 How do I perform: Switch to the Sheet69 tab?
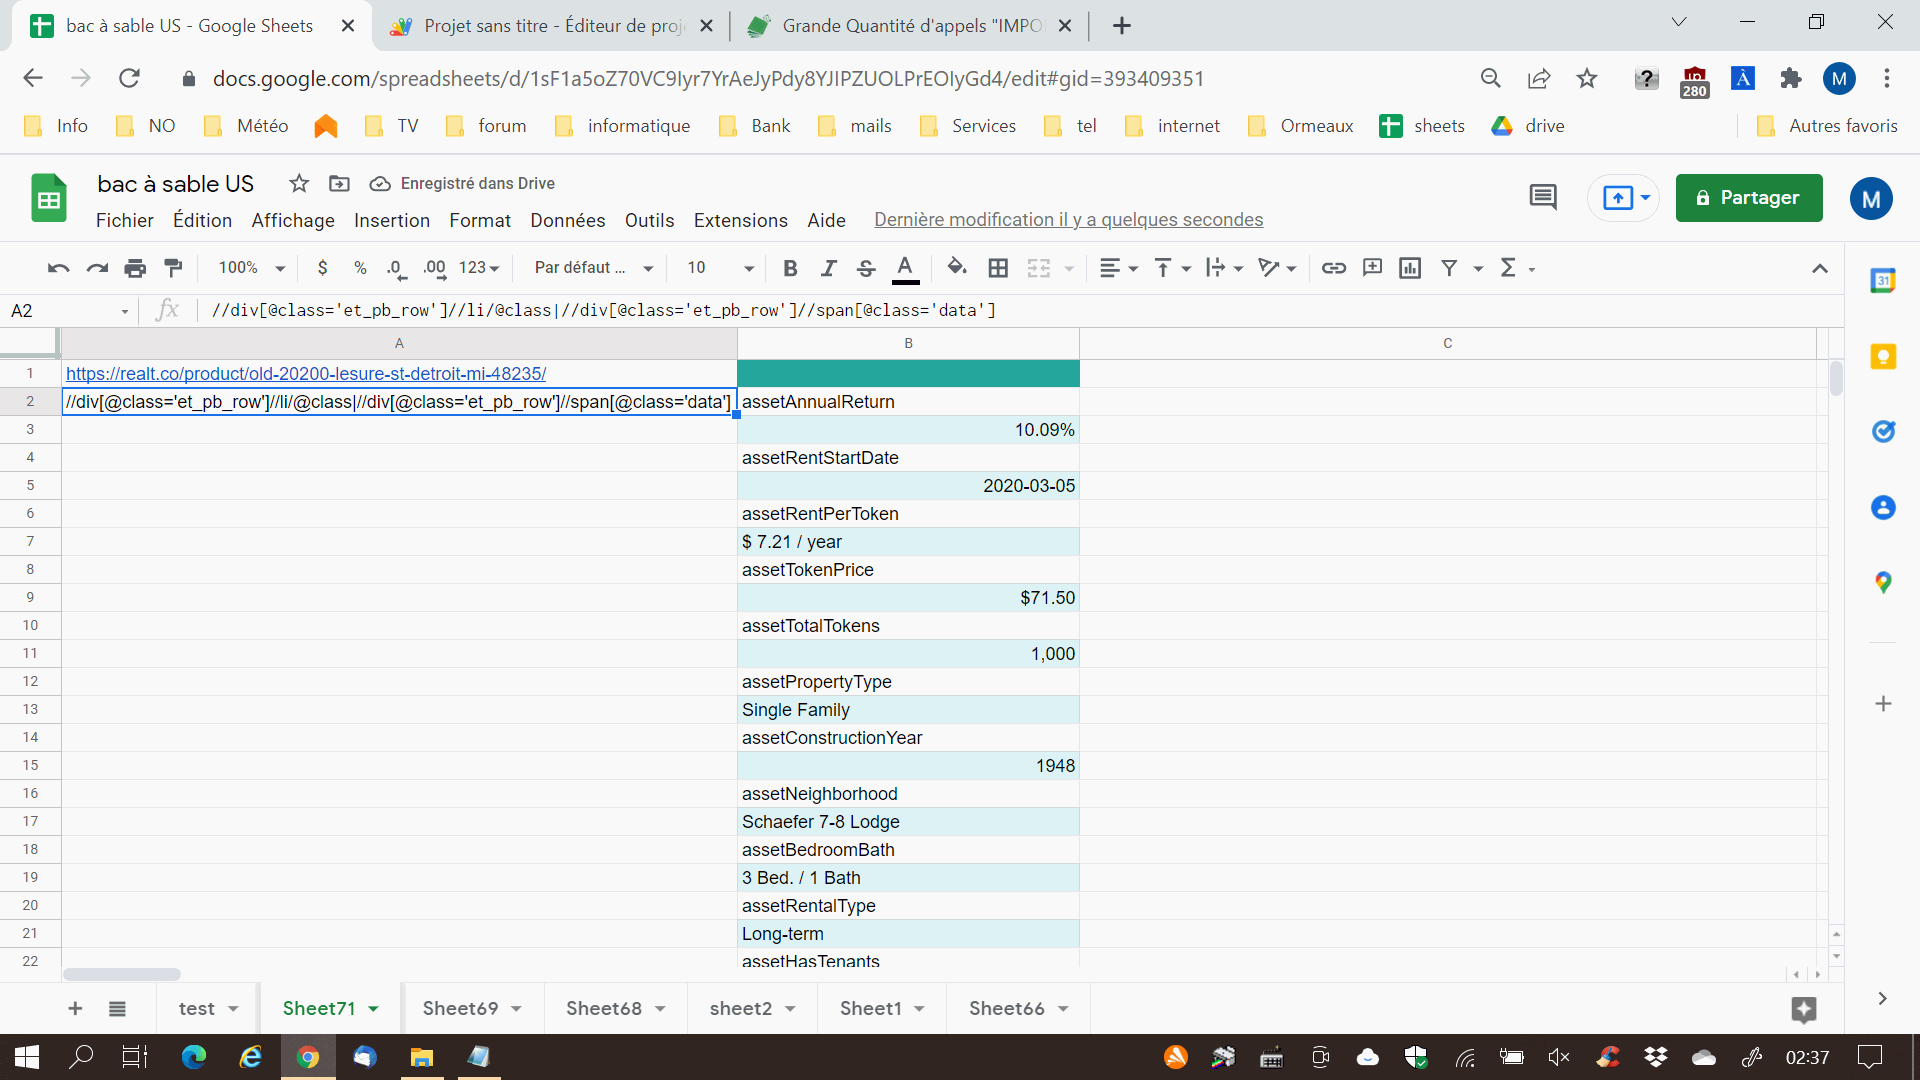[x=460, y=1008]
